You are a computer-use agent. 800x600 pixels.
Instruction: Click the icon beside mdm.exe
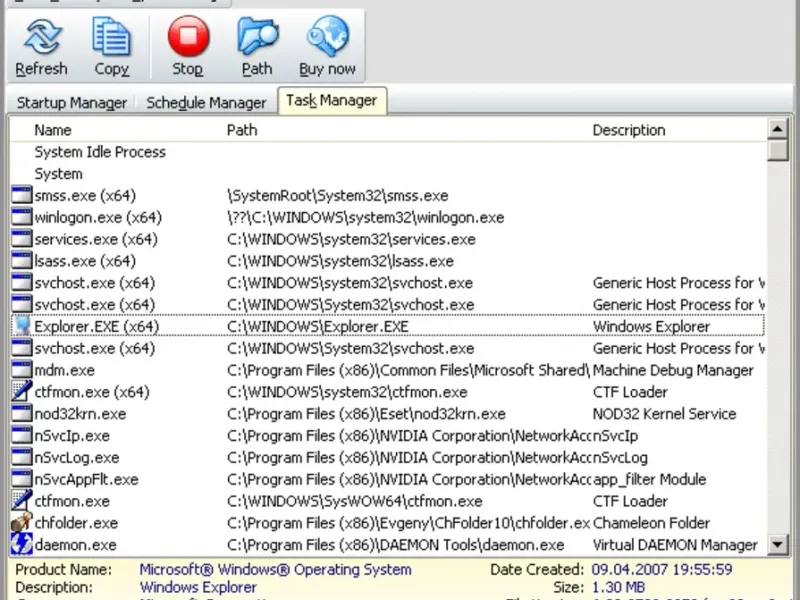pyautogui.click(x=21, y=370)
